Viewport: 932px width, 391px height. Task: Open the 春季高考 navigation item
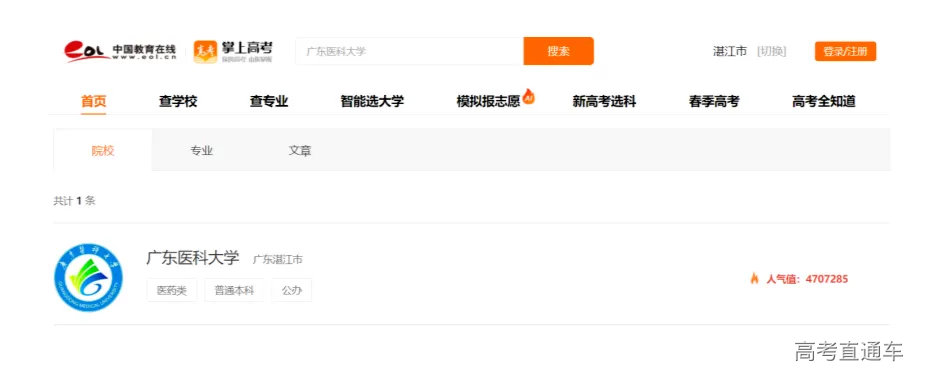pyautogui.click(x=714, y=102)
